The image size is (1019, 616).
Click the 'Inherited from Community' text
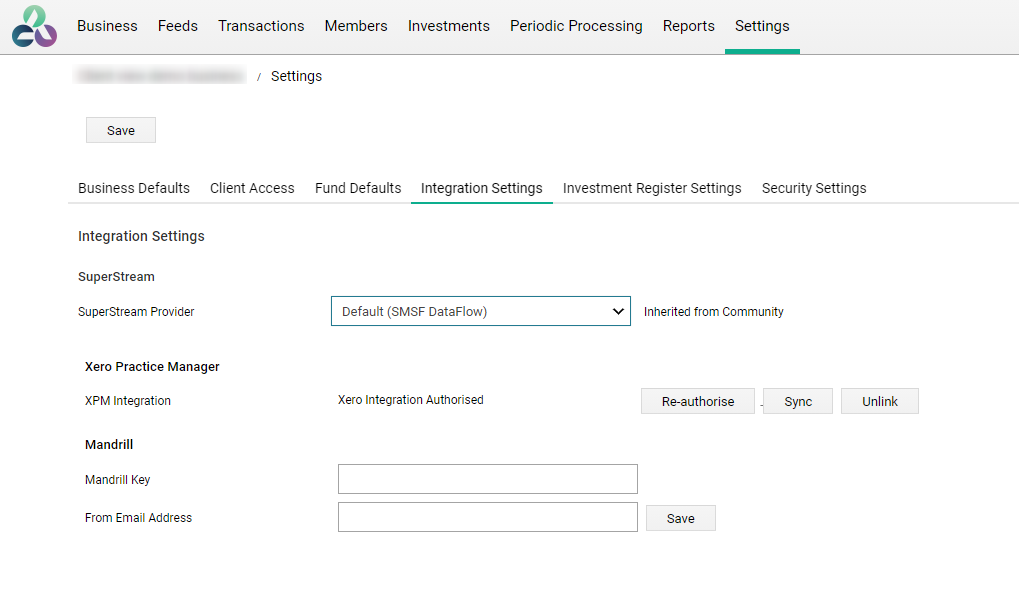pyautogui.click(x=714, y=312)
